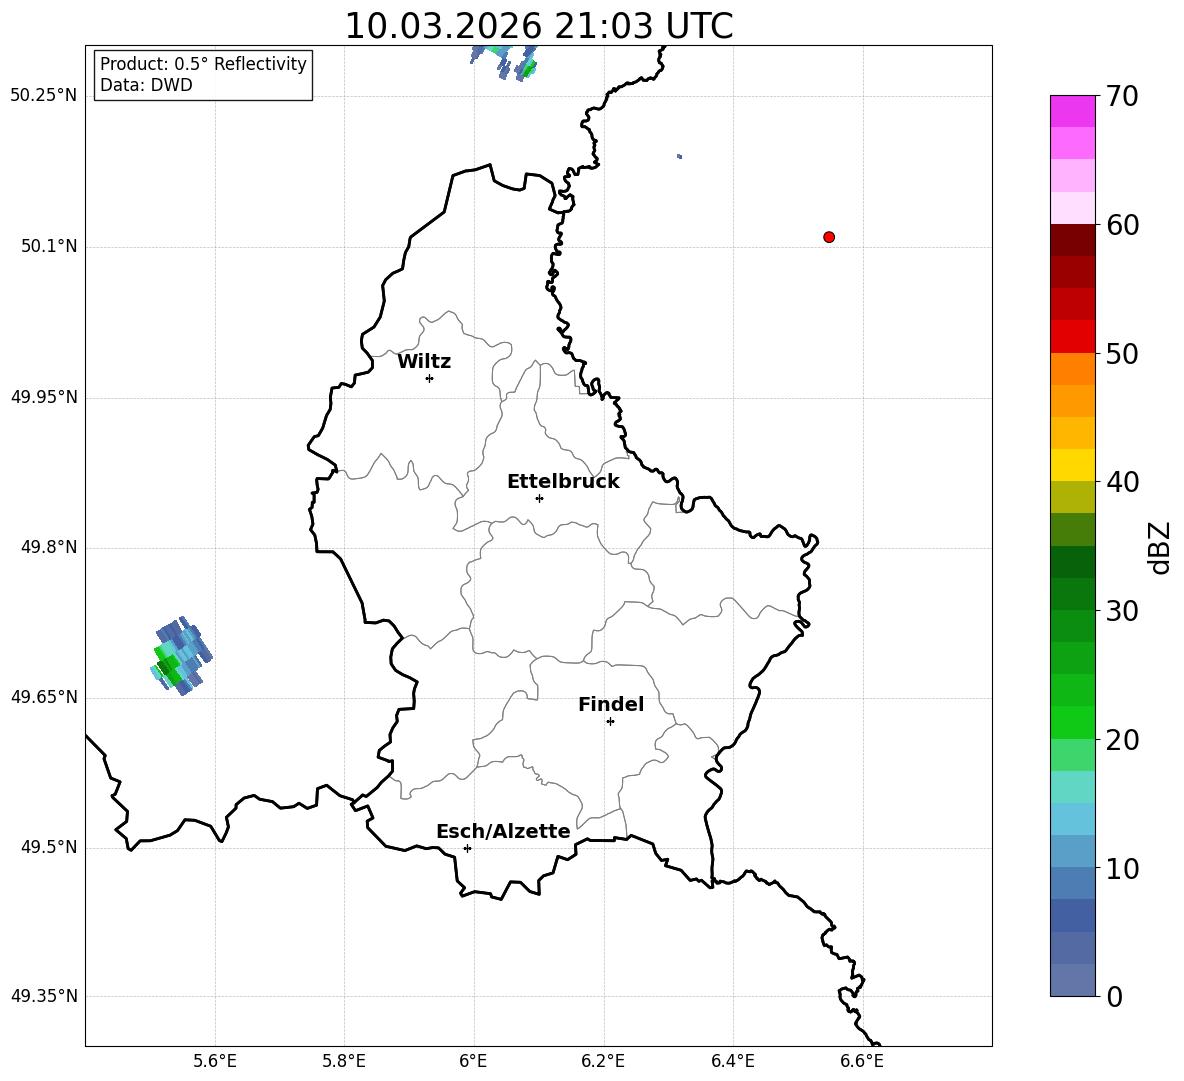Click the 5.6°E longitude label
Screen dimensions: 1184x1081
215,1061
